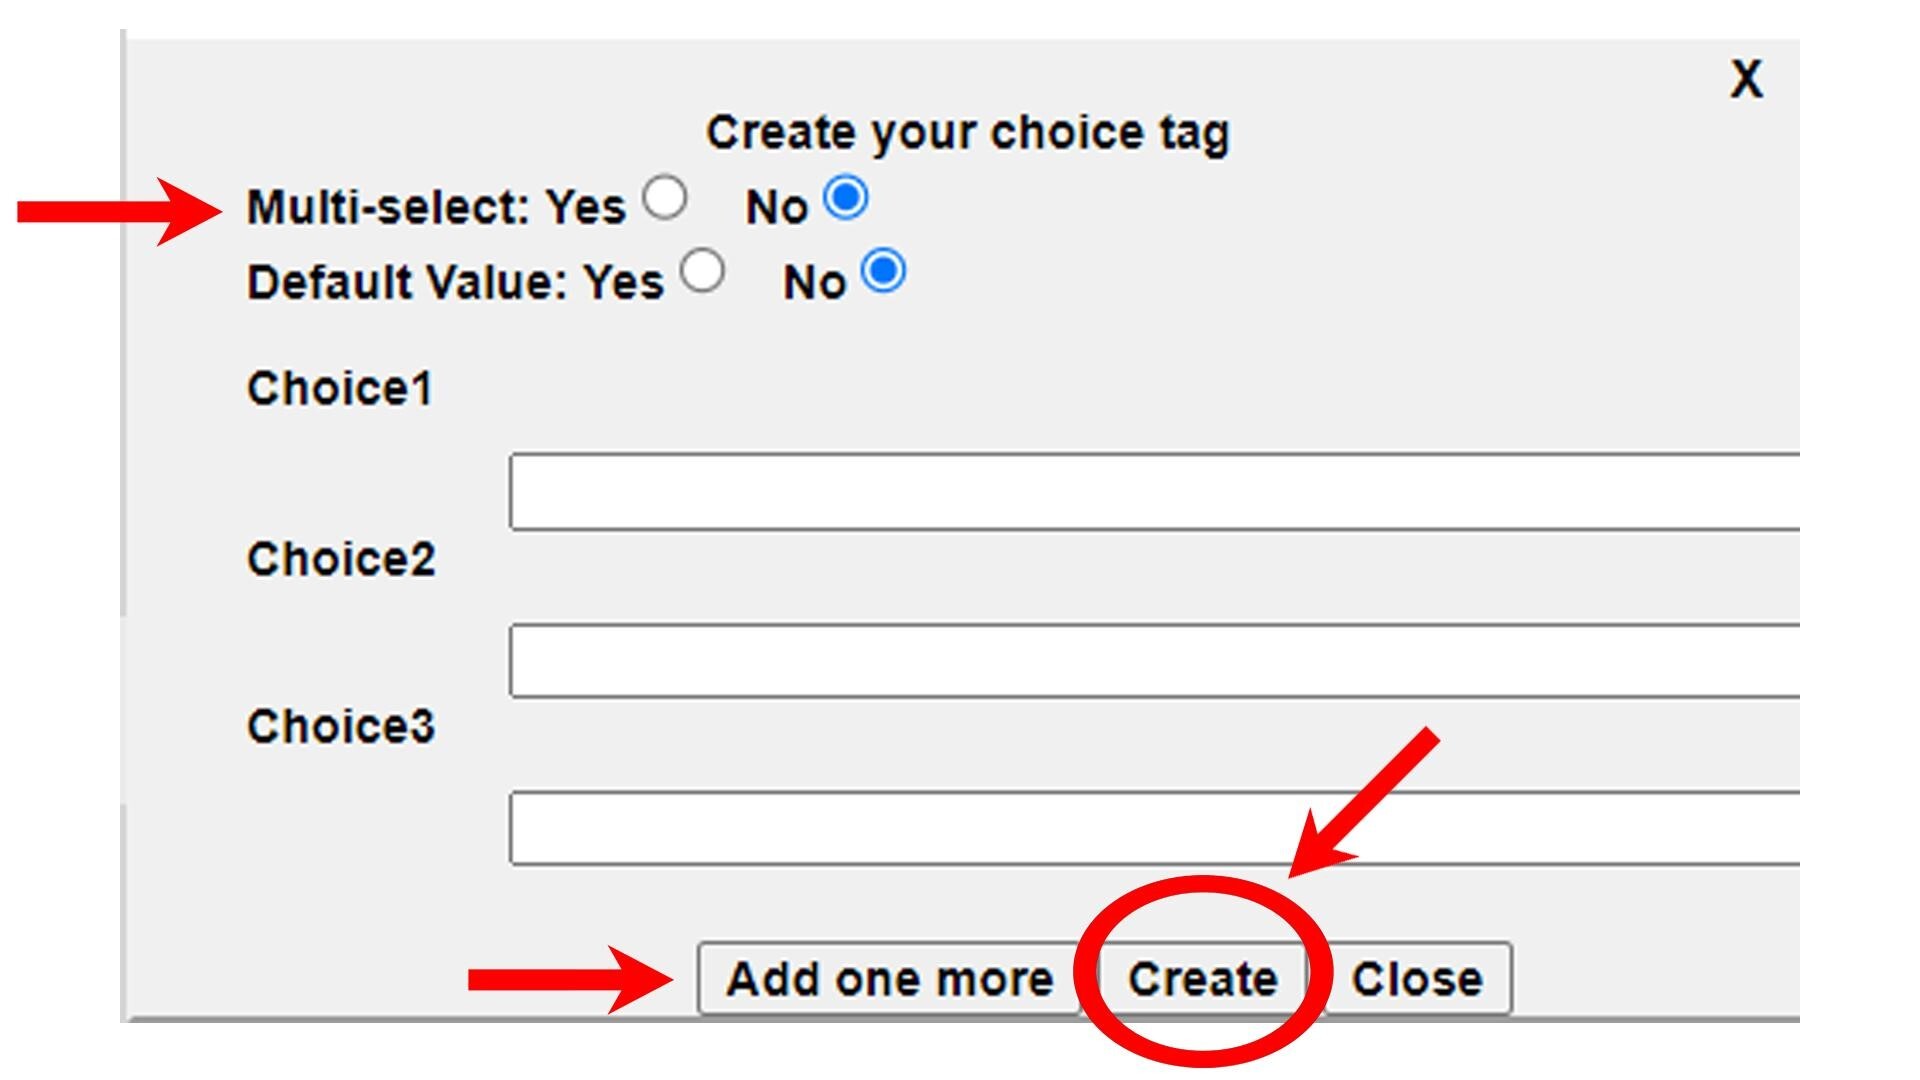This screenshot has height=1080, width=1920.
Task: Confirm tag creation with Create
Action: pos(1201,978)
